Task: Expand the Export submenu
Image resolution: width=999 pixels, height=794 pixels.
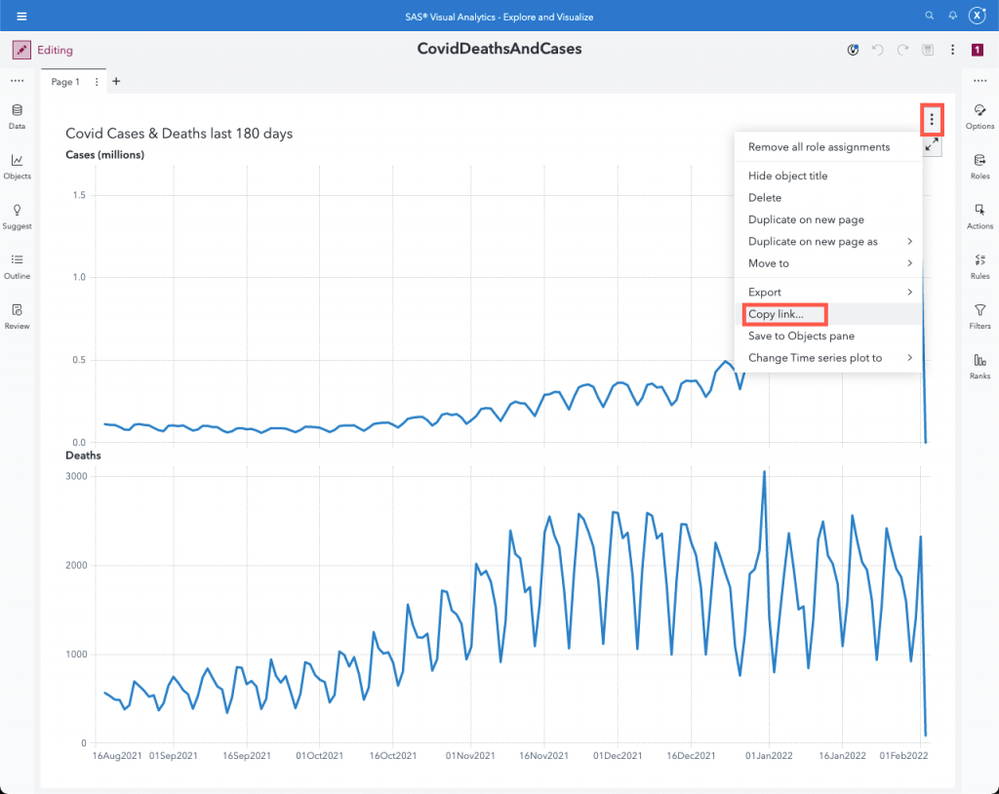Action: [x=828, y=292]
